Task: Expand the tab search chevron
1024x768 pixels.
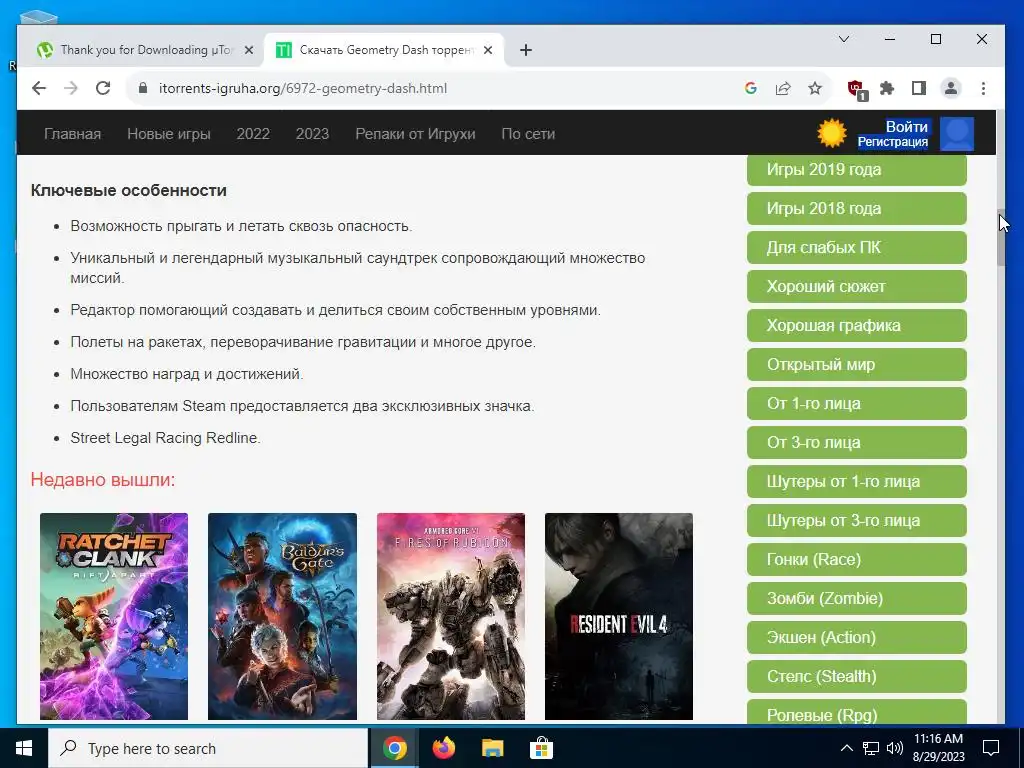Action: [844, 39]
